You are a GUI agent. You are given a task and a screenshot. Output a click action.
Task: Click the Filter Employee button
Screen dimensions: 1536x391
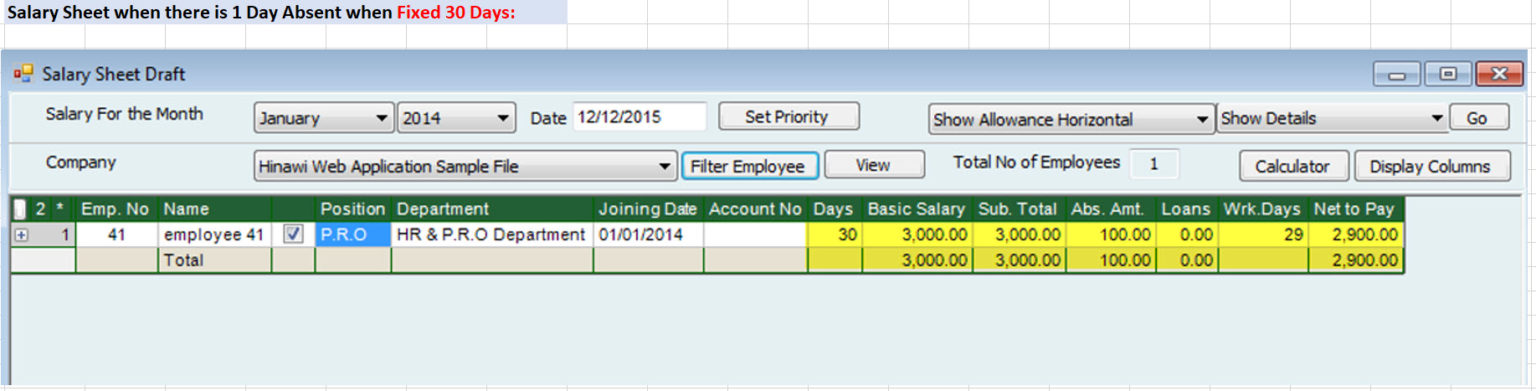tap(749, 166)
